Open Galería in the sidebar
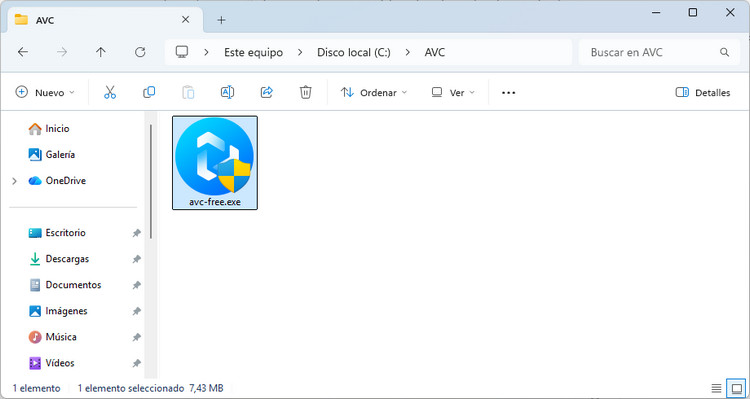The image size is (750, 399). (x=52, y=155)
